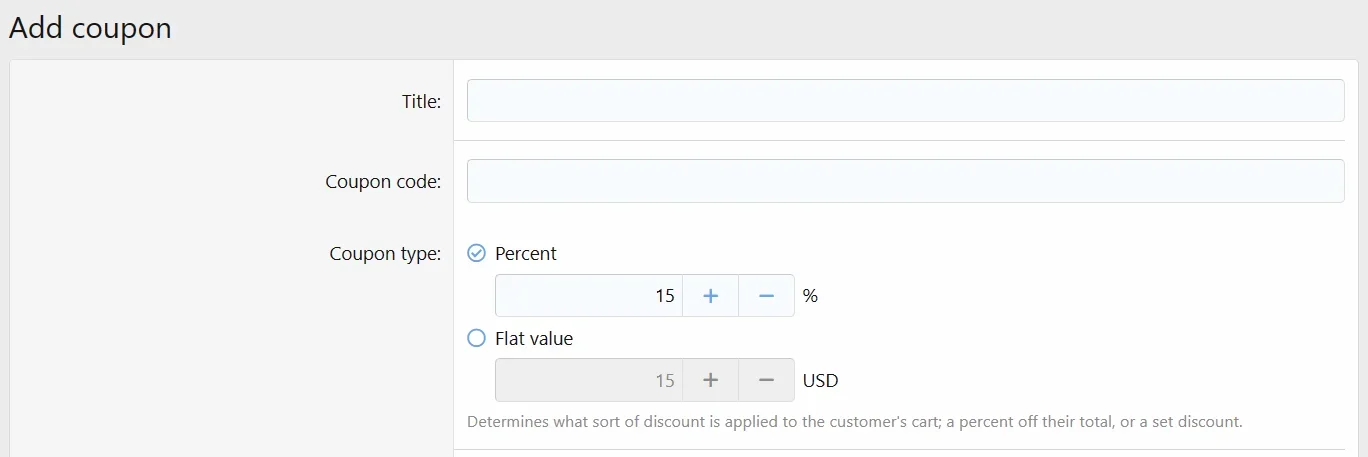Click the Coupon type: field label
The width and height of the screenshot is (1368, 457).
[385, 254]
